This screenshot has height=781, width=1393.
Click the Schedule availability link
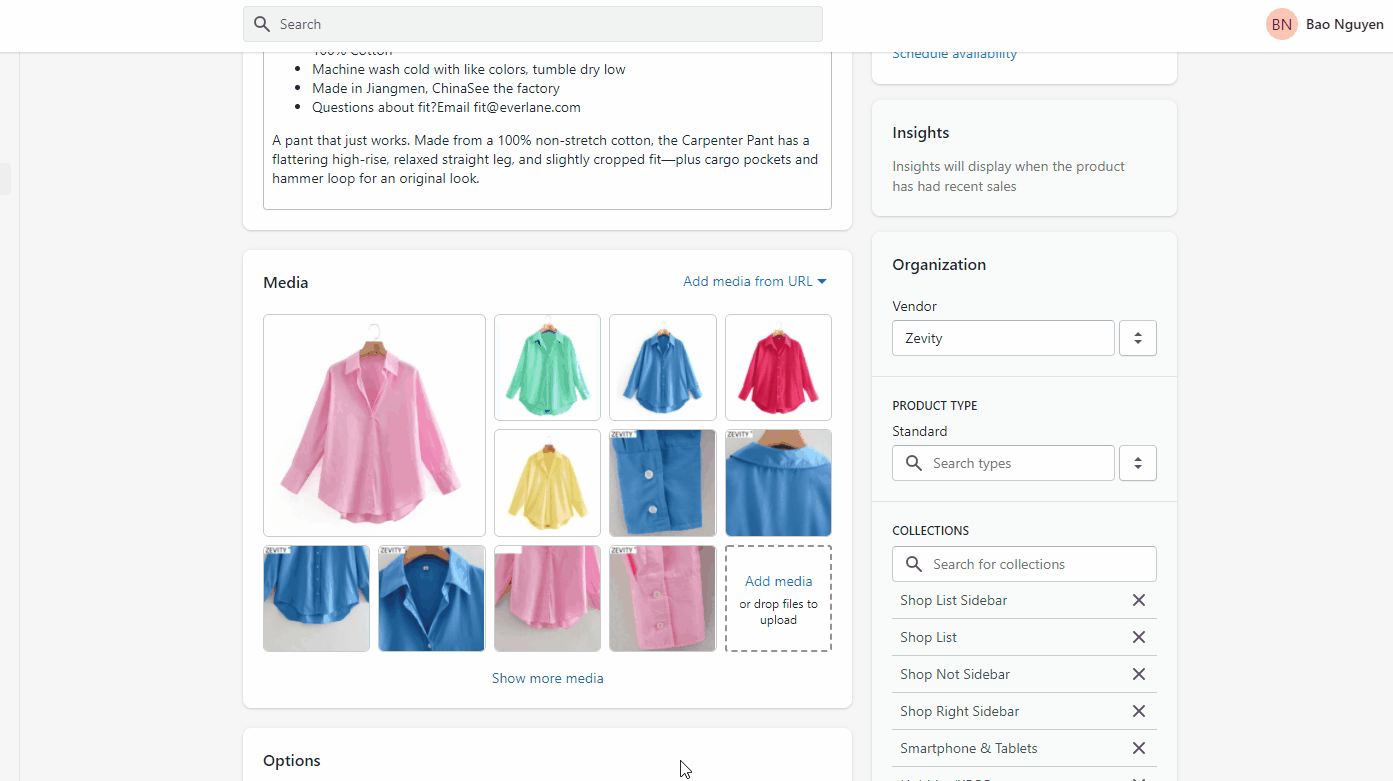click(x=954, y=54)
